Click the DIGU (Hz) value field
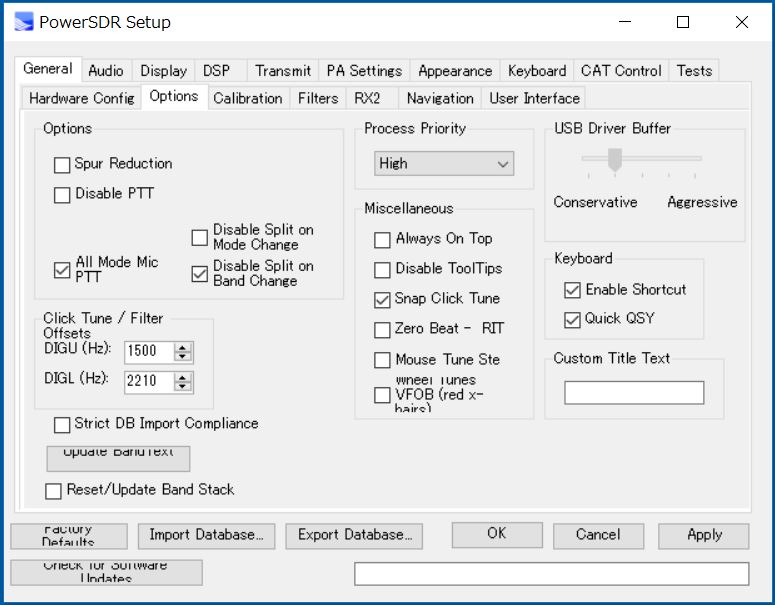The image size is (775, 605). [x=149, y=352]
